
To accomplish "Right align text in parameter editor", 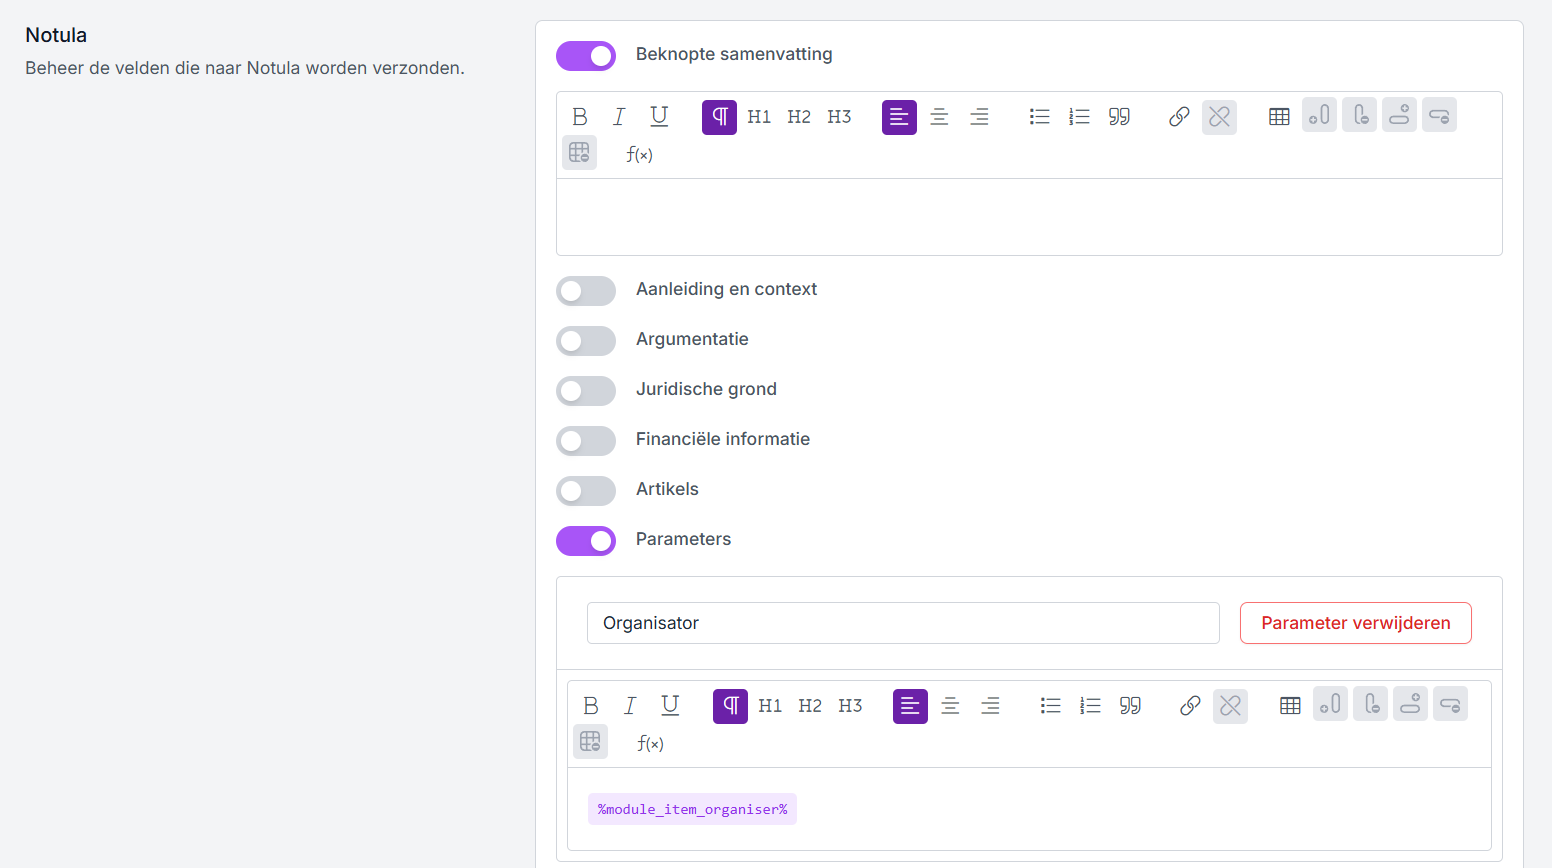I will point(990,706).
